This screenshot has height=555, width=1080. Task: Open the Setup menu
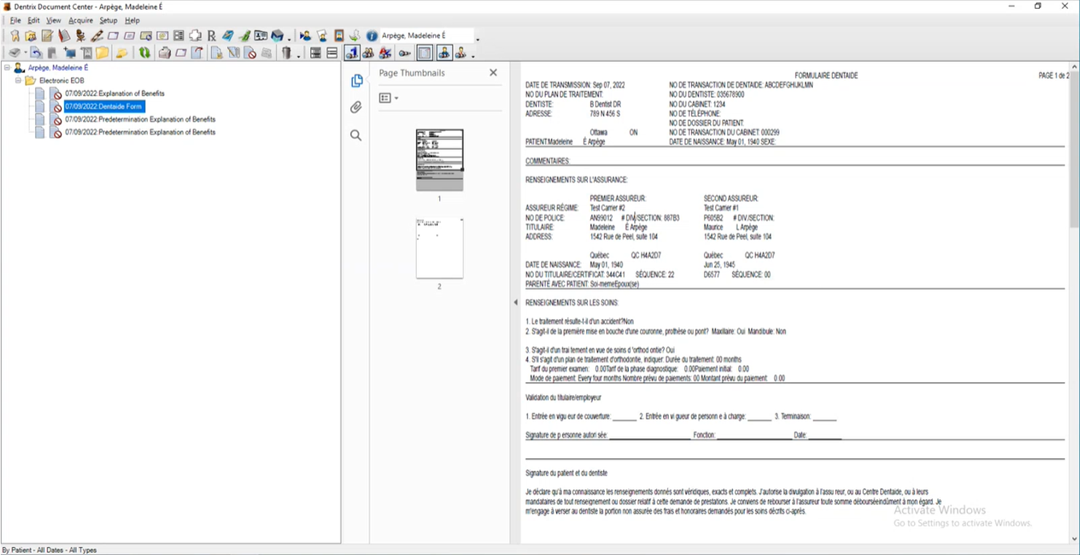(x=108, y=20)
